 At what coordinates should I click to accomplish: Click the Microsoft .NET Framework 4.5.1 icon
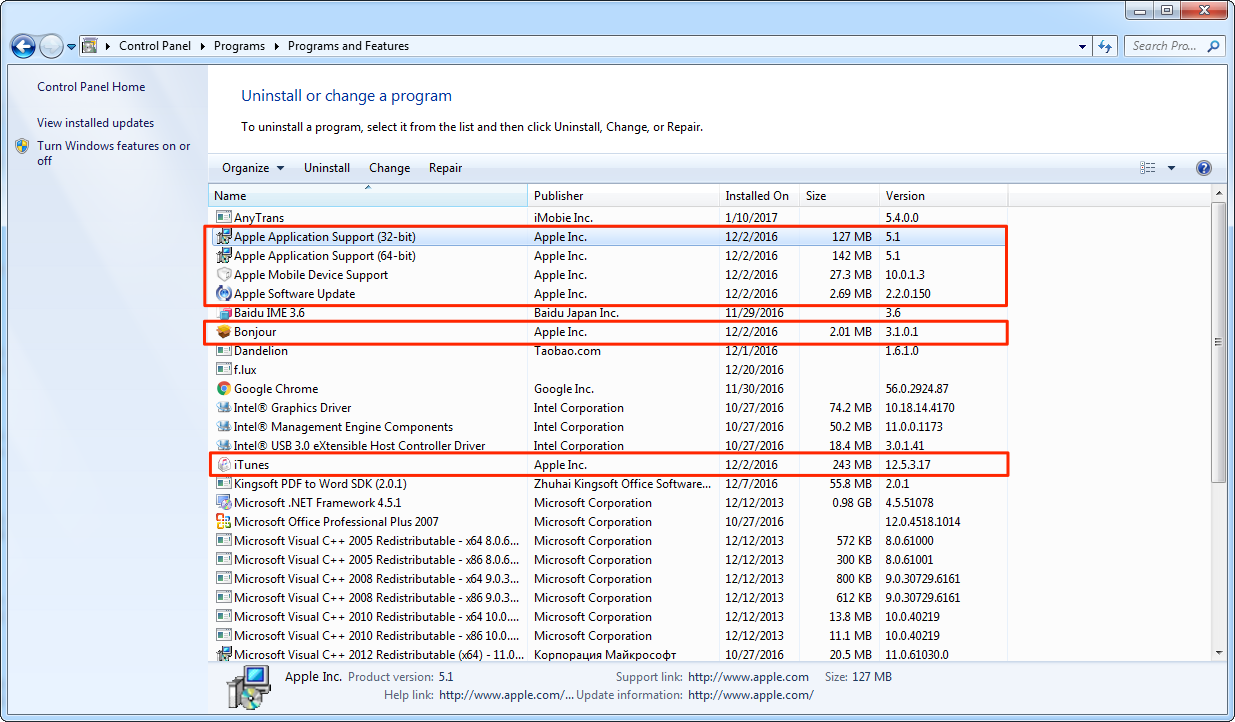click(224, 503)
